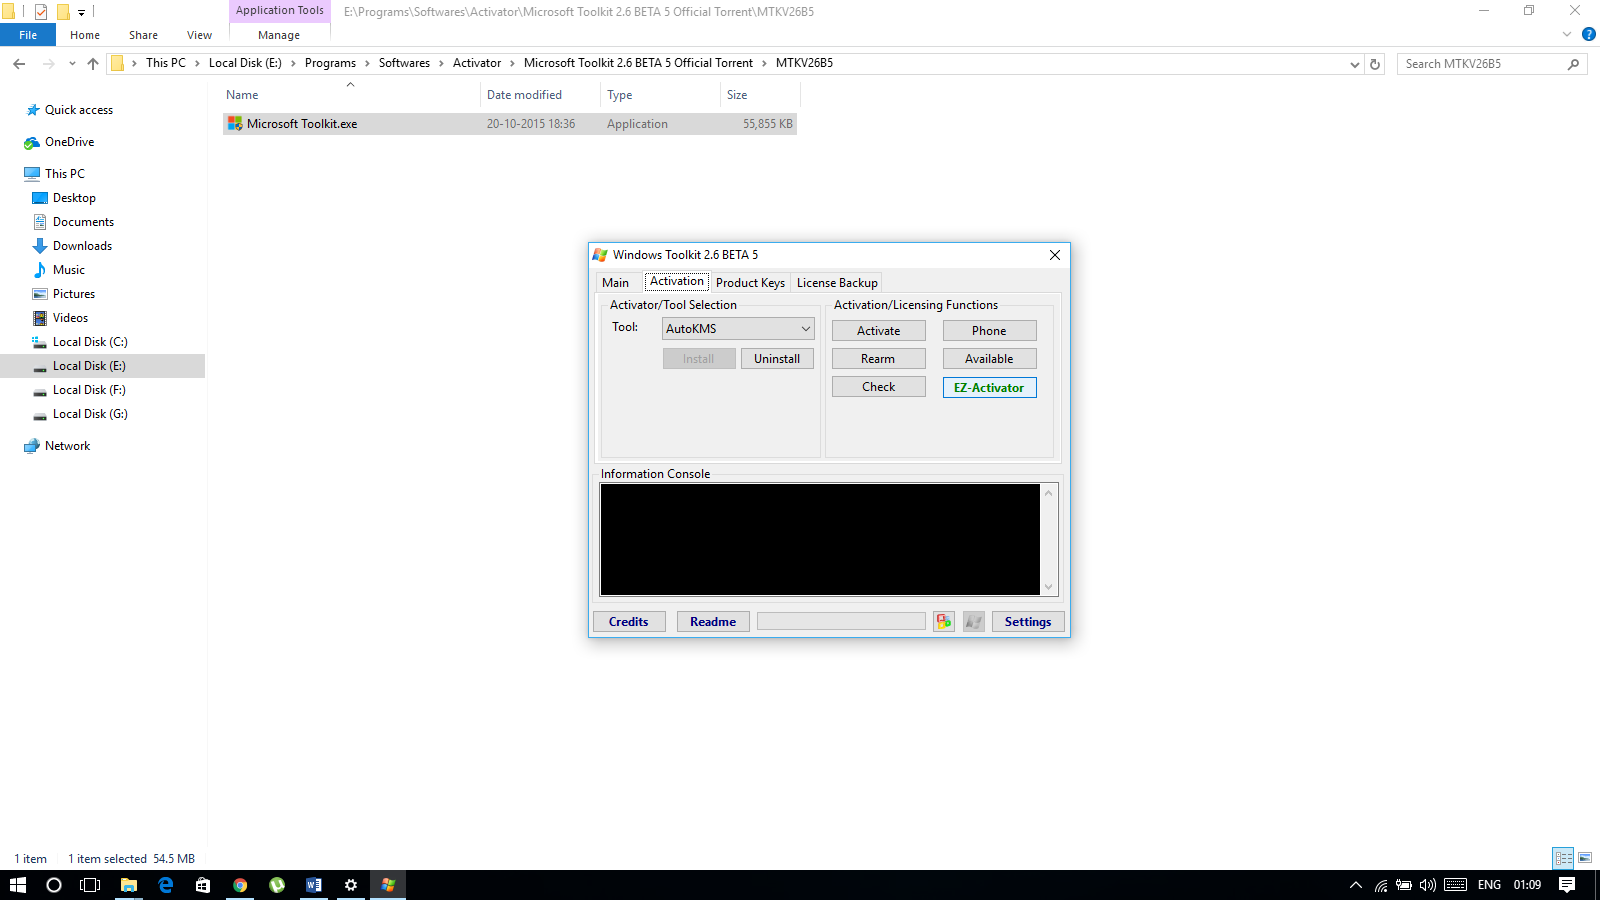
Task: Switch to details view layout icon
Action: 1563,858
